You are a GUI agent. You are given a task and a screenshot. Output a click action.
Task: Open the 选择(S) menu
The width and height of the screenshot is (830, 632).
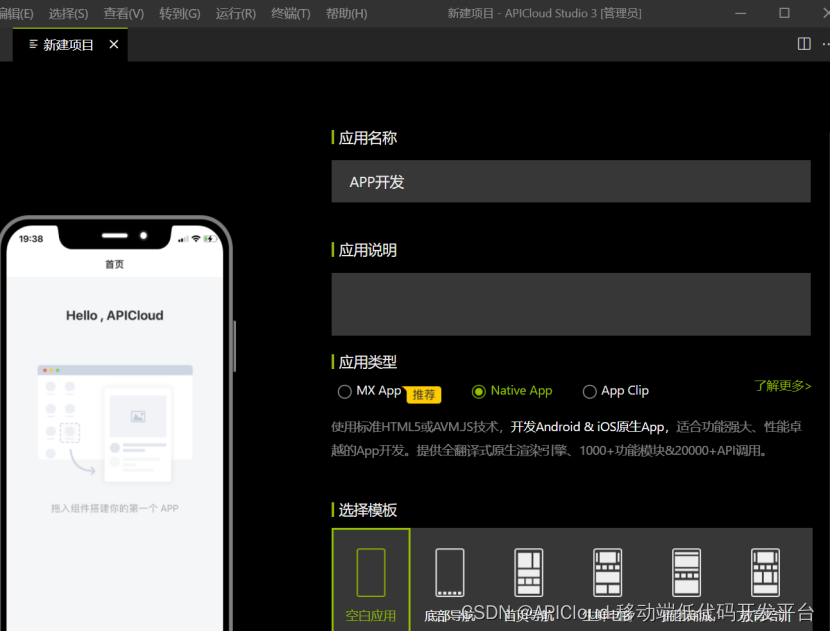68,13
